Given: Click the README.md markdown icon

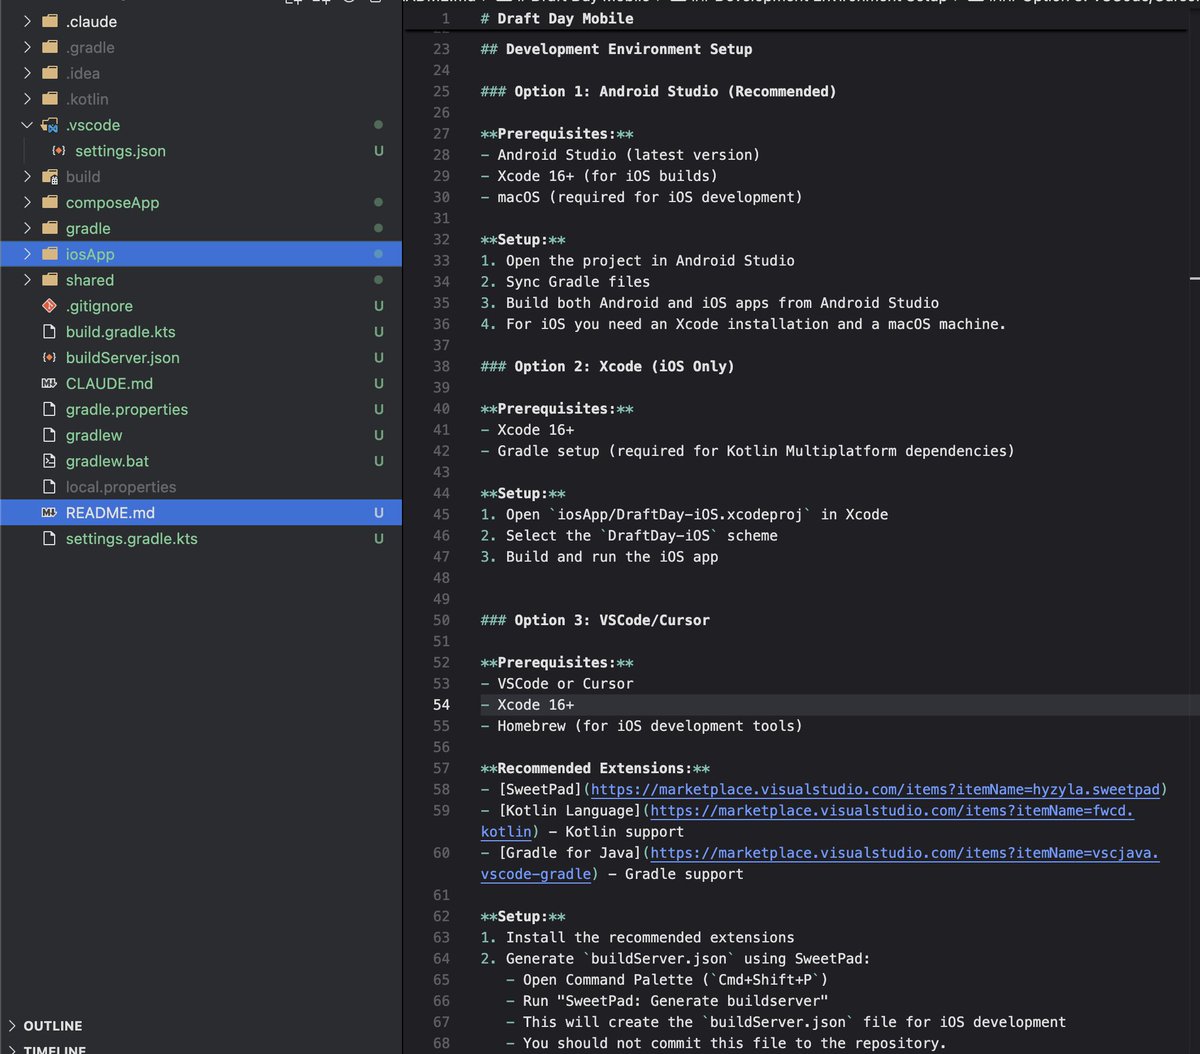Looking at the screenshot, I should click(49, 513).
